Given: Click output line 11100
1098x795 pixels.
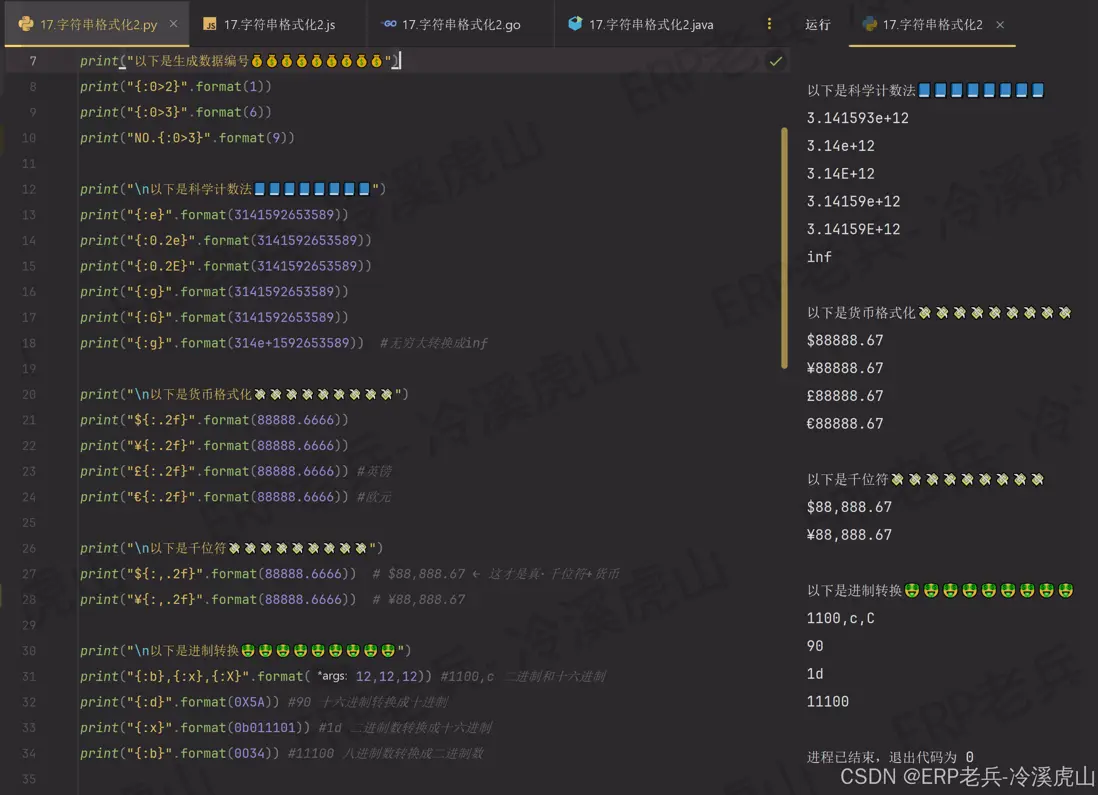Looking at the screenshot, I should [827, 702].
